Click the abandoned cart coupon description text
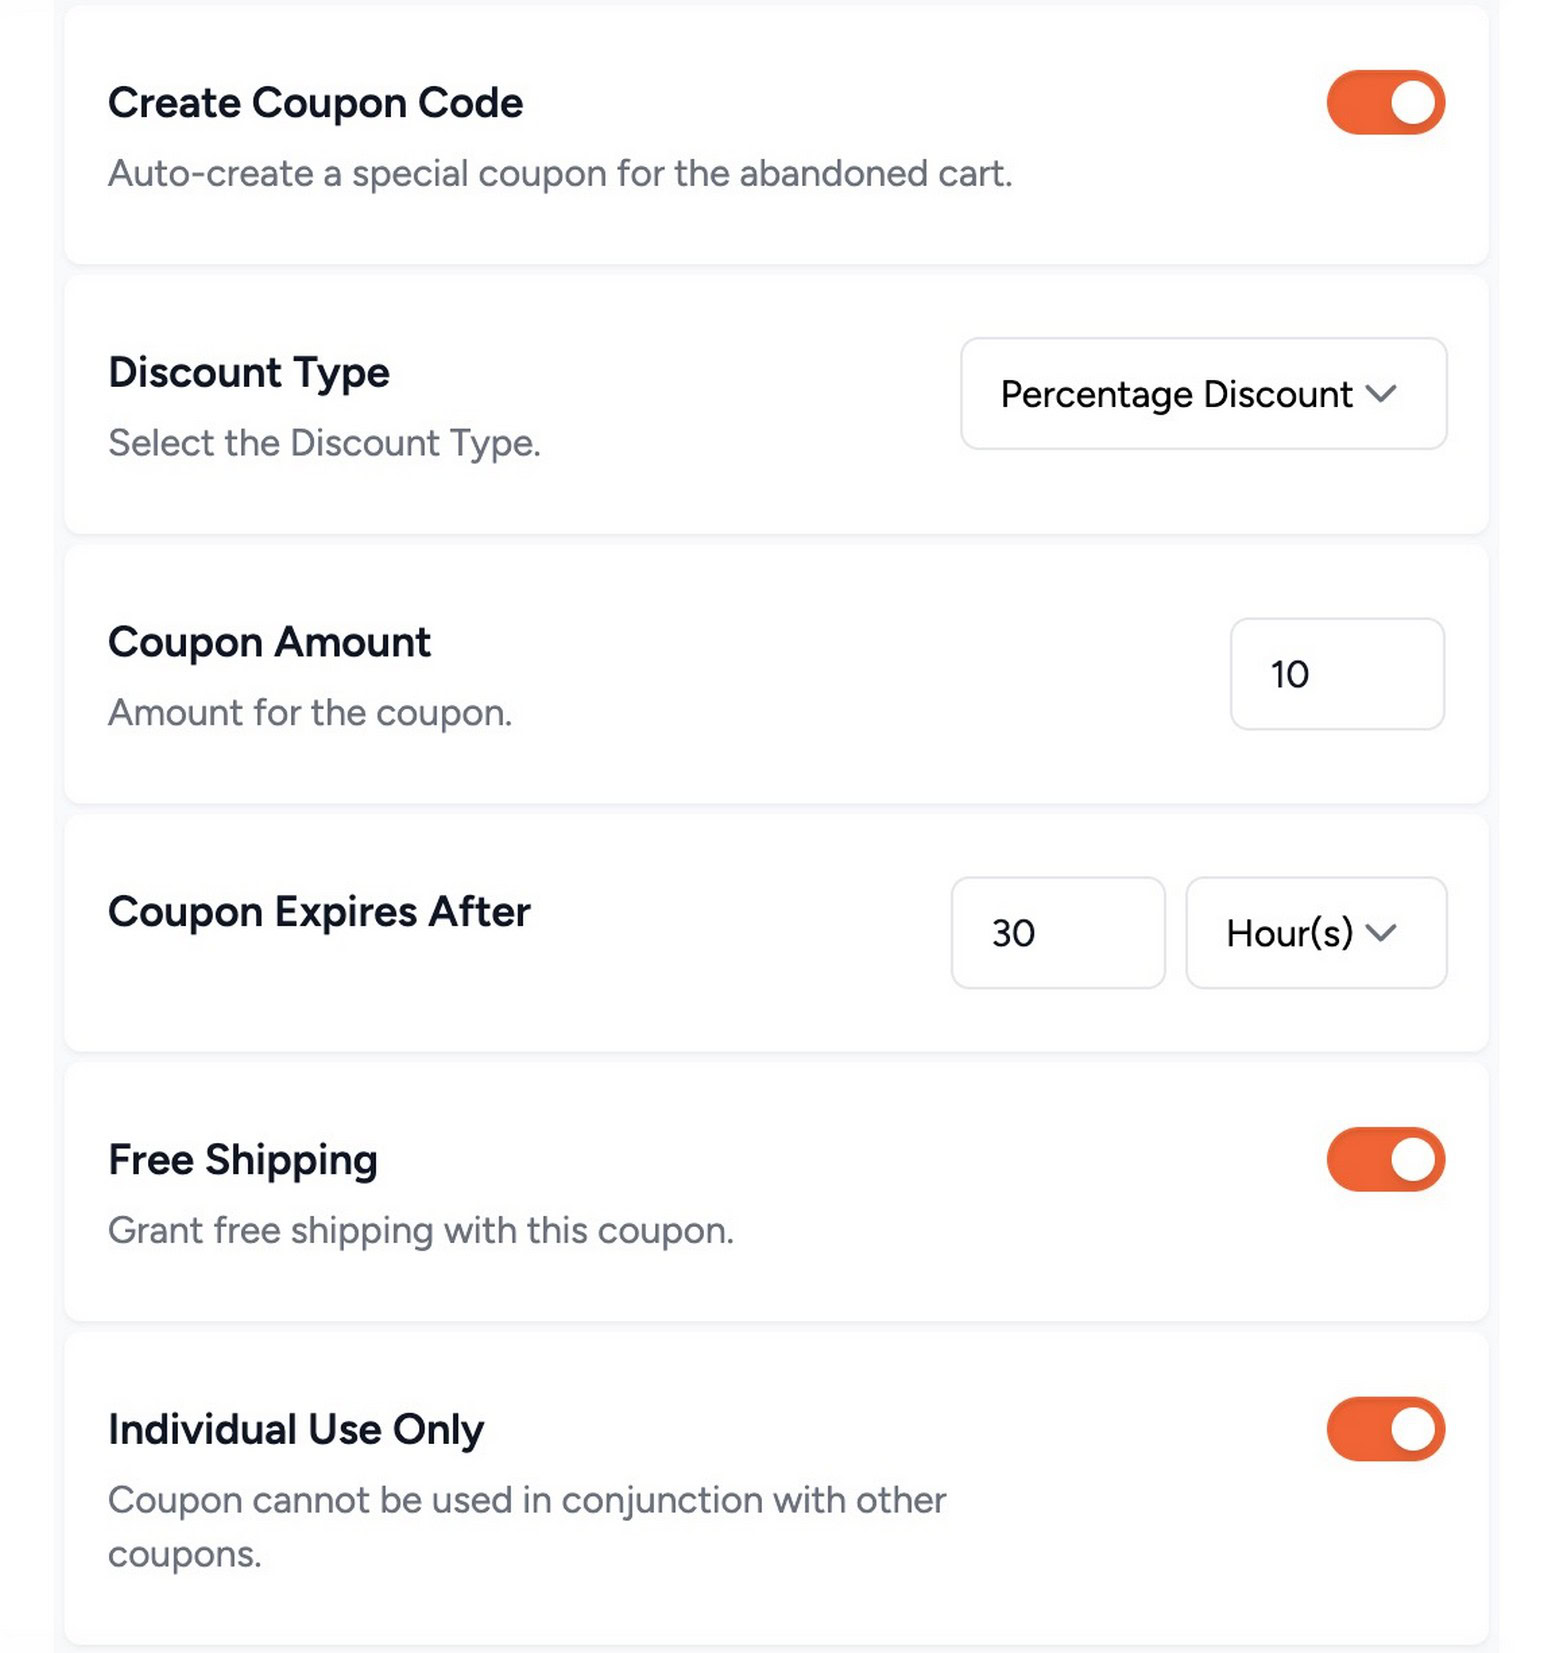The height and width of the screenshot is (1653, 1551). coord(560,173)
